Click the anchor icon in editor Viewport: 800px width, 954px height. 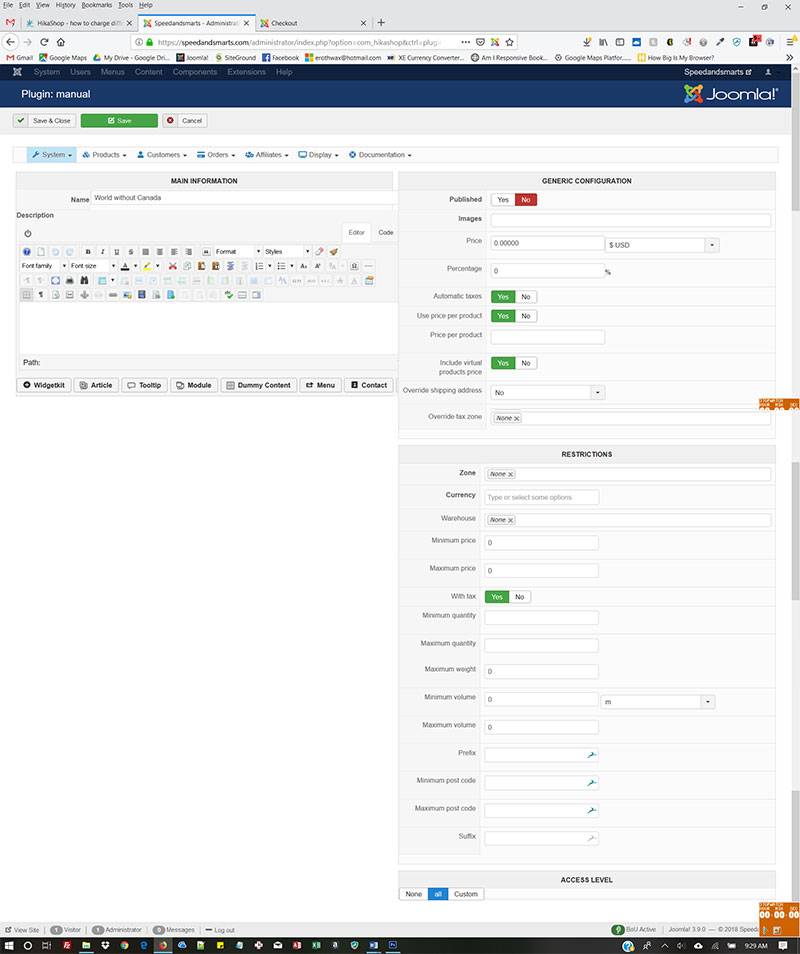tap(84, 295)
